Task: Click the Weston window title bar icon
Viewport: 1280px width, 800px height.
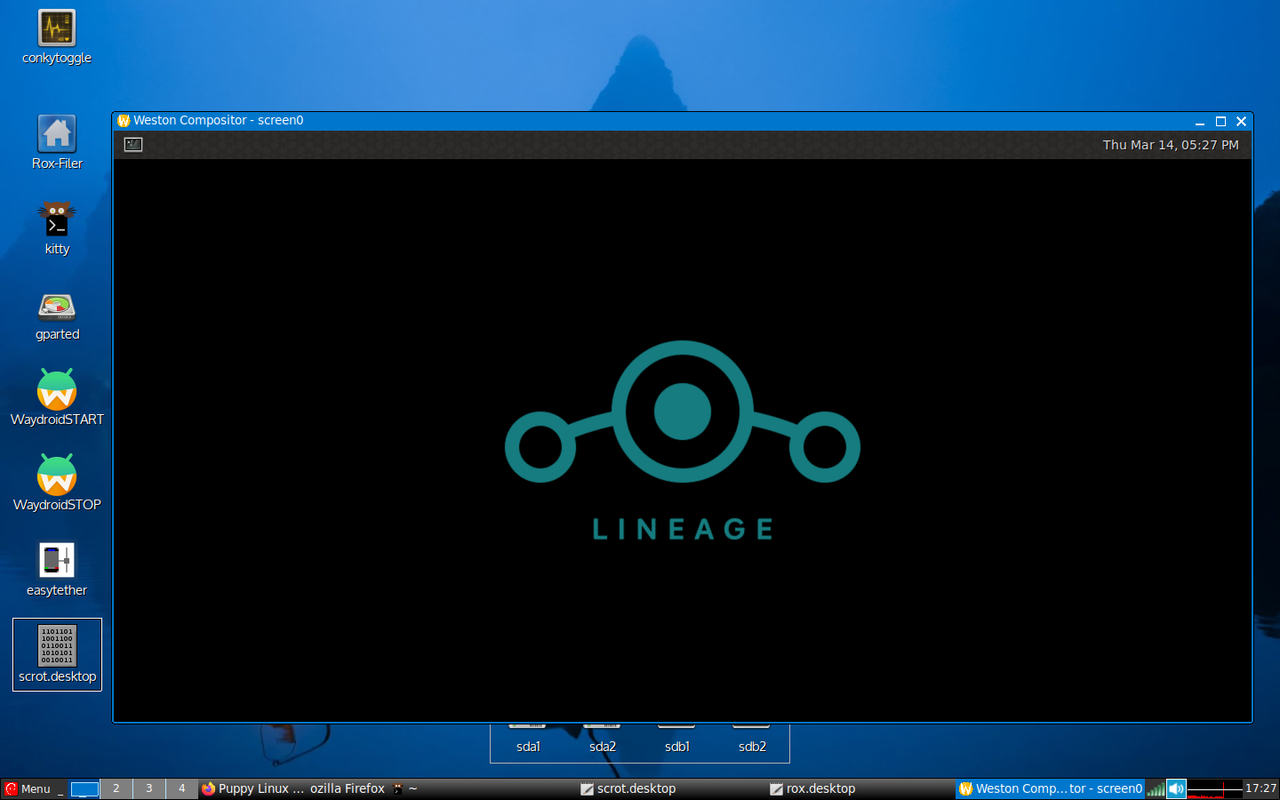Action: pyautogui.click(x=124, y=121)
